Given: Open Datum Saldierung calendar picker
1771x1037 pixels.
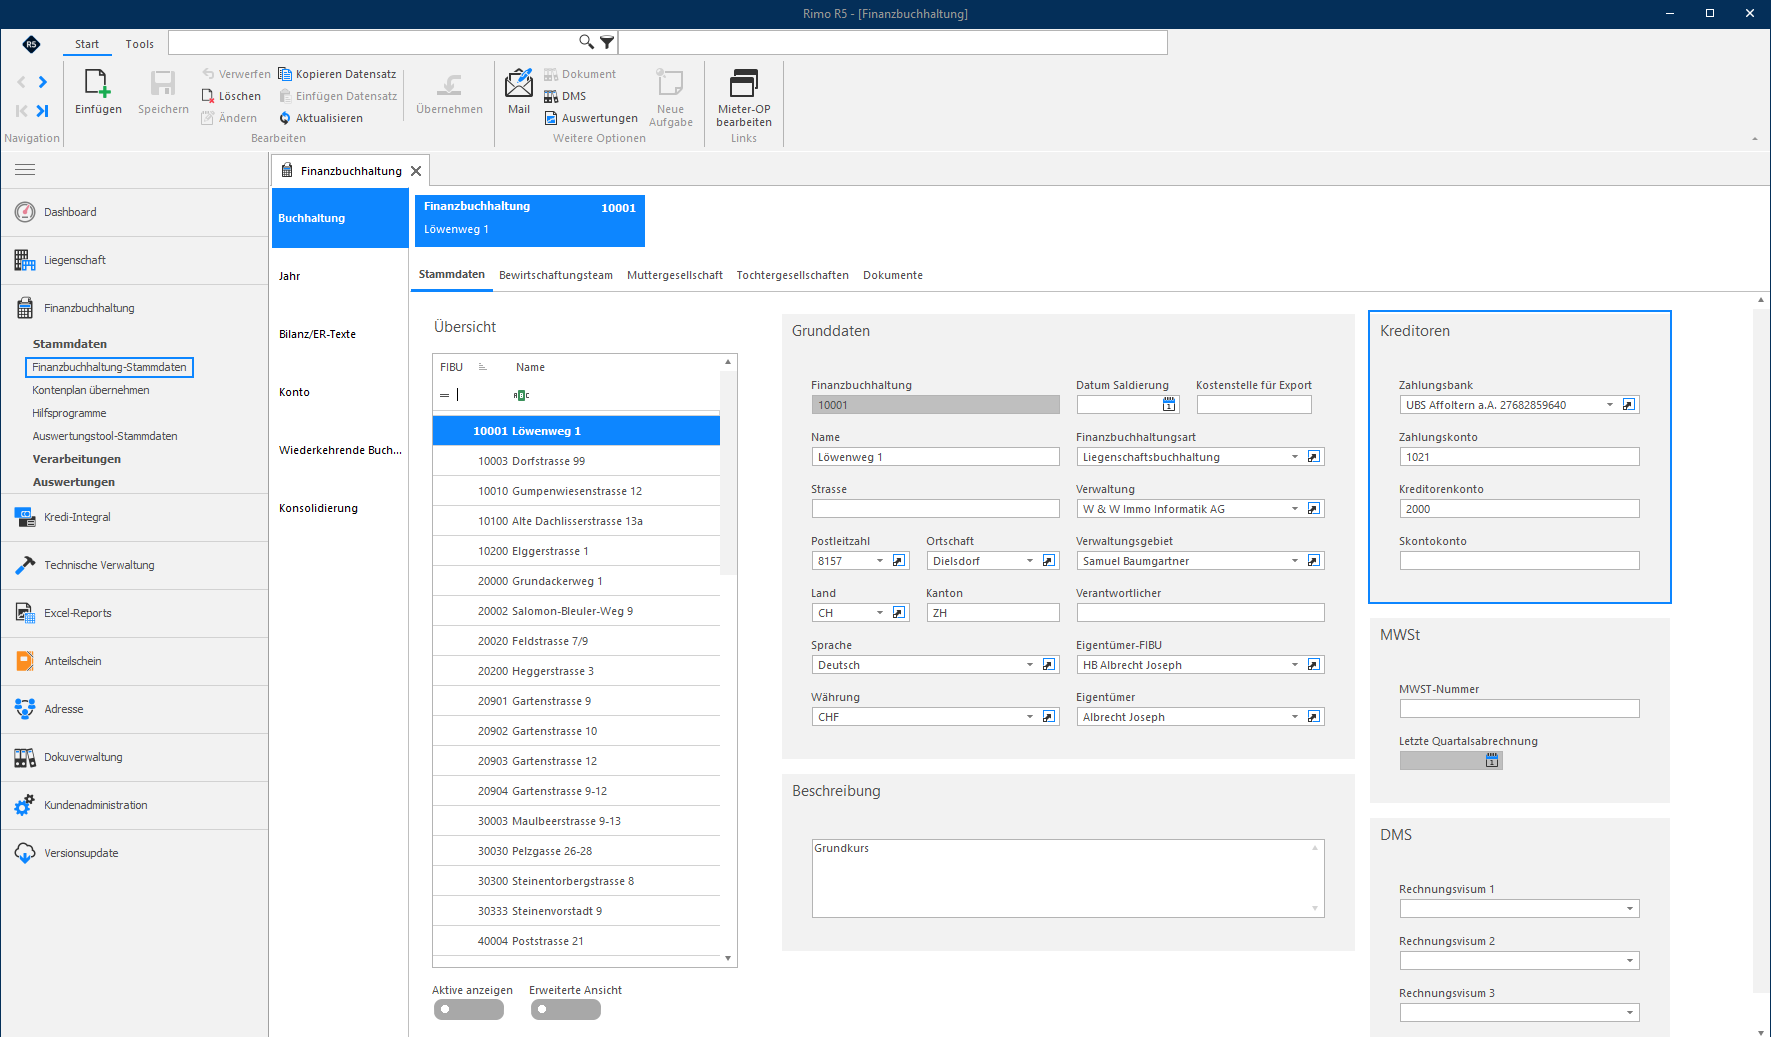Looking at the screenshot, I should [x=1169, y=405].
